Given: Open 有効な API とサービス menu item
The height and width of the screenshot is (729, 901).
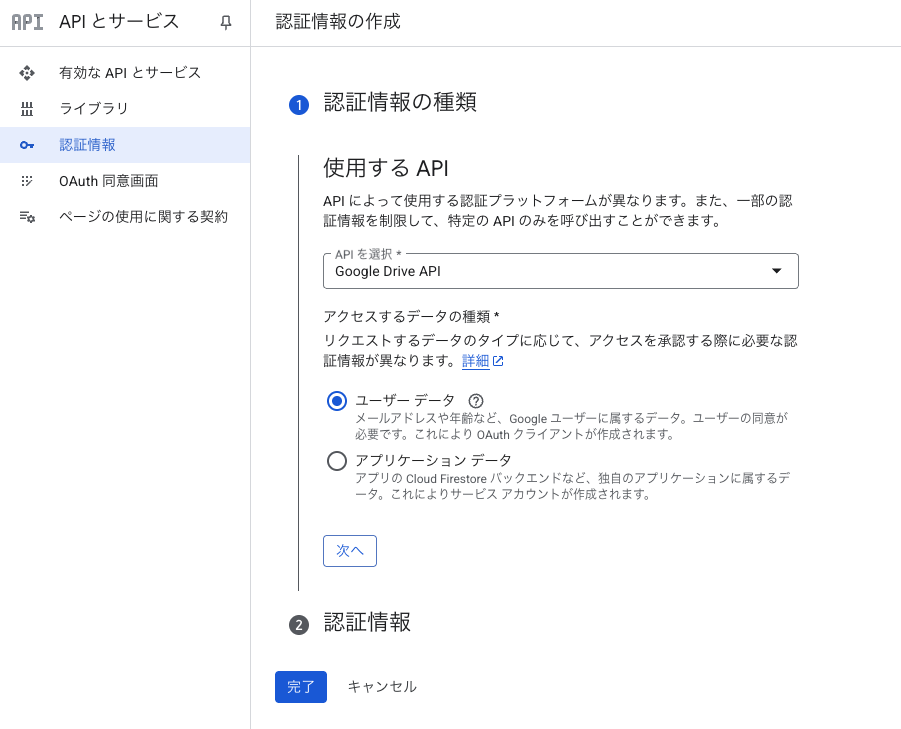Looking at the screenshot, I should (x=130, y=73).
